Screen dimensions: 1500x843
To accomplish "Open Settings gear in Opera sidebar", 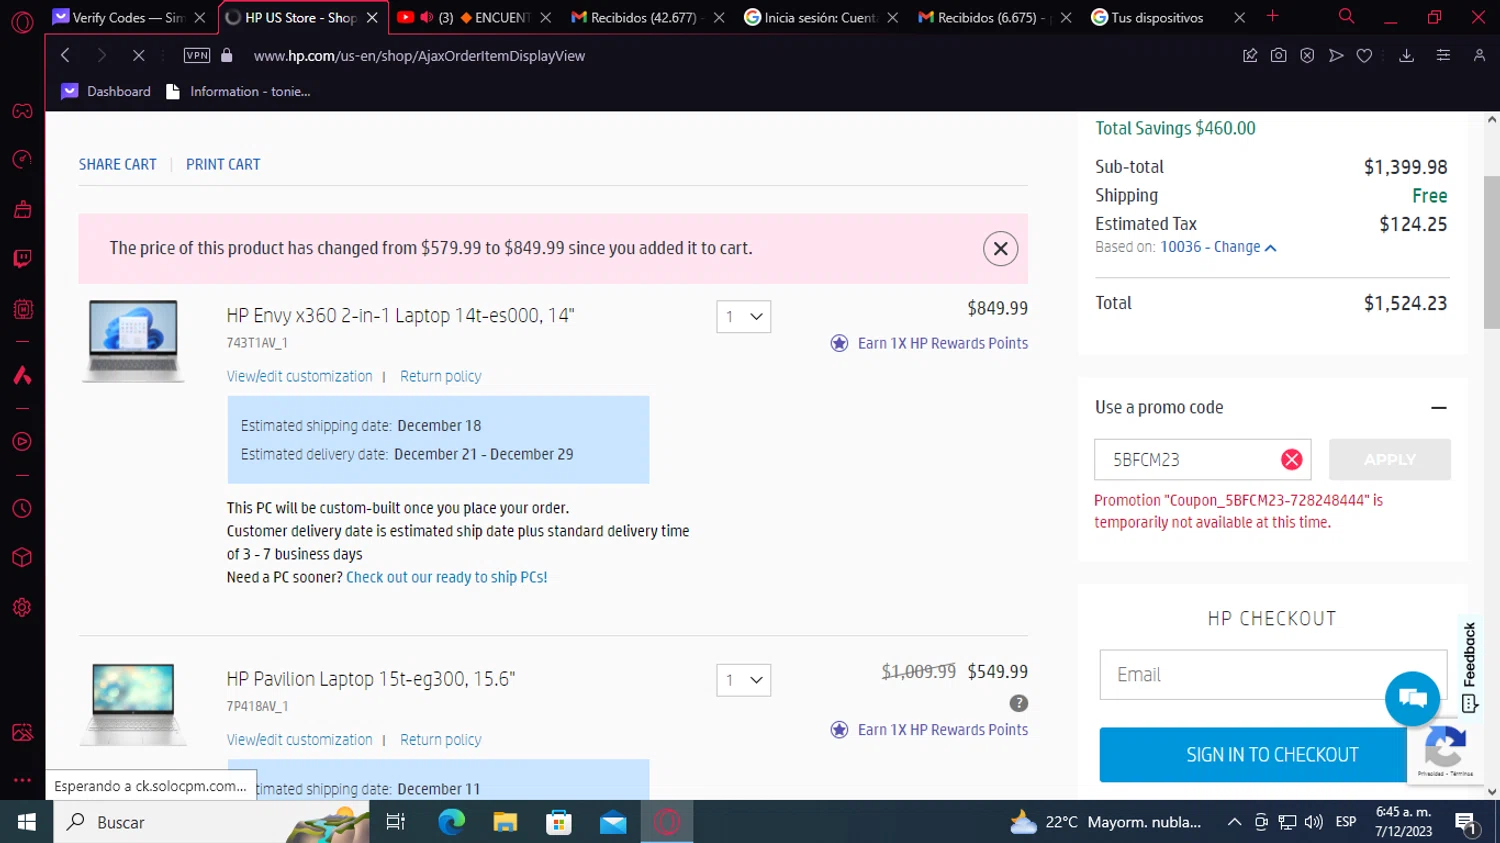I will click(x=22, y=608).
